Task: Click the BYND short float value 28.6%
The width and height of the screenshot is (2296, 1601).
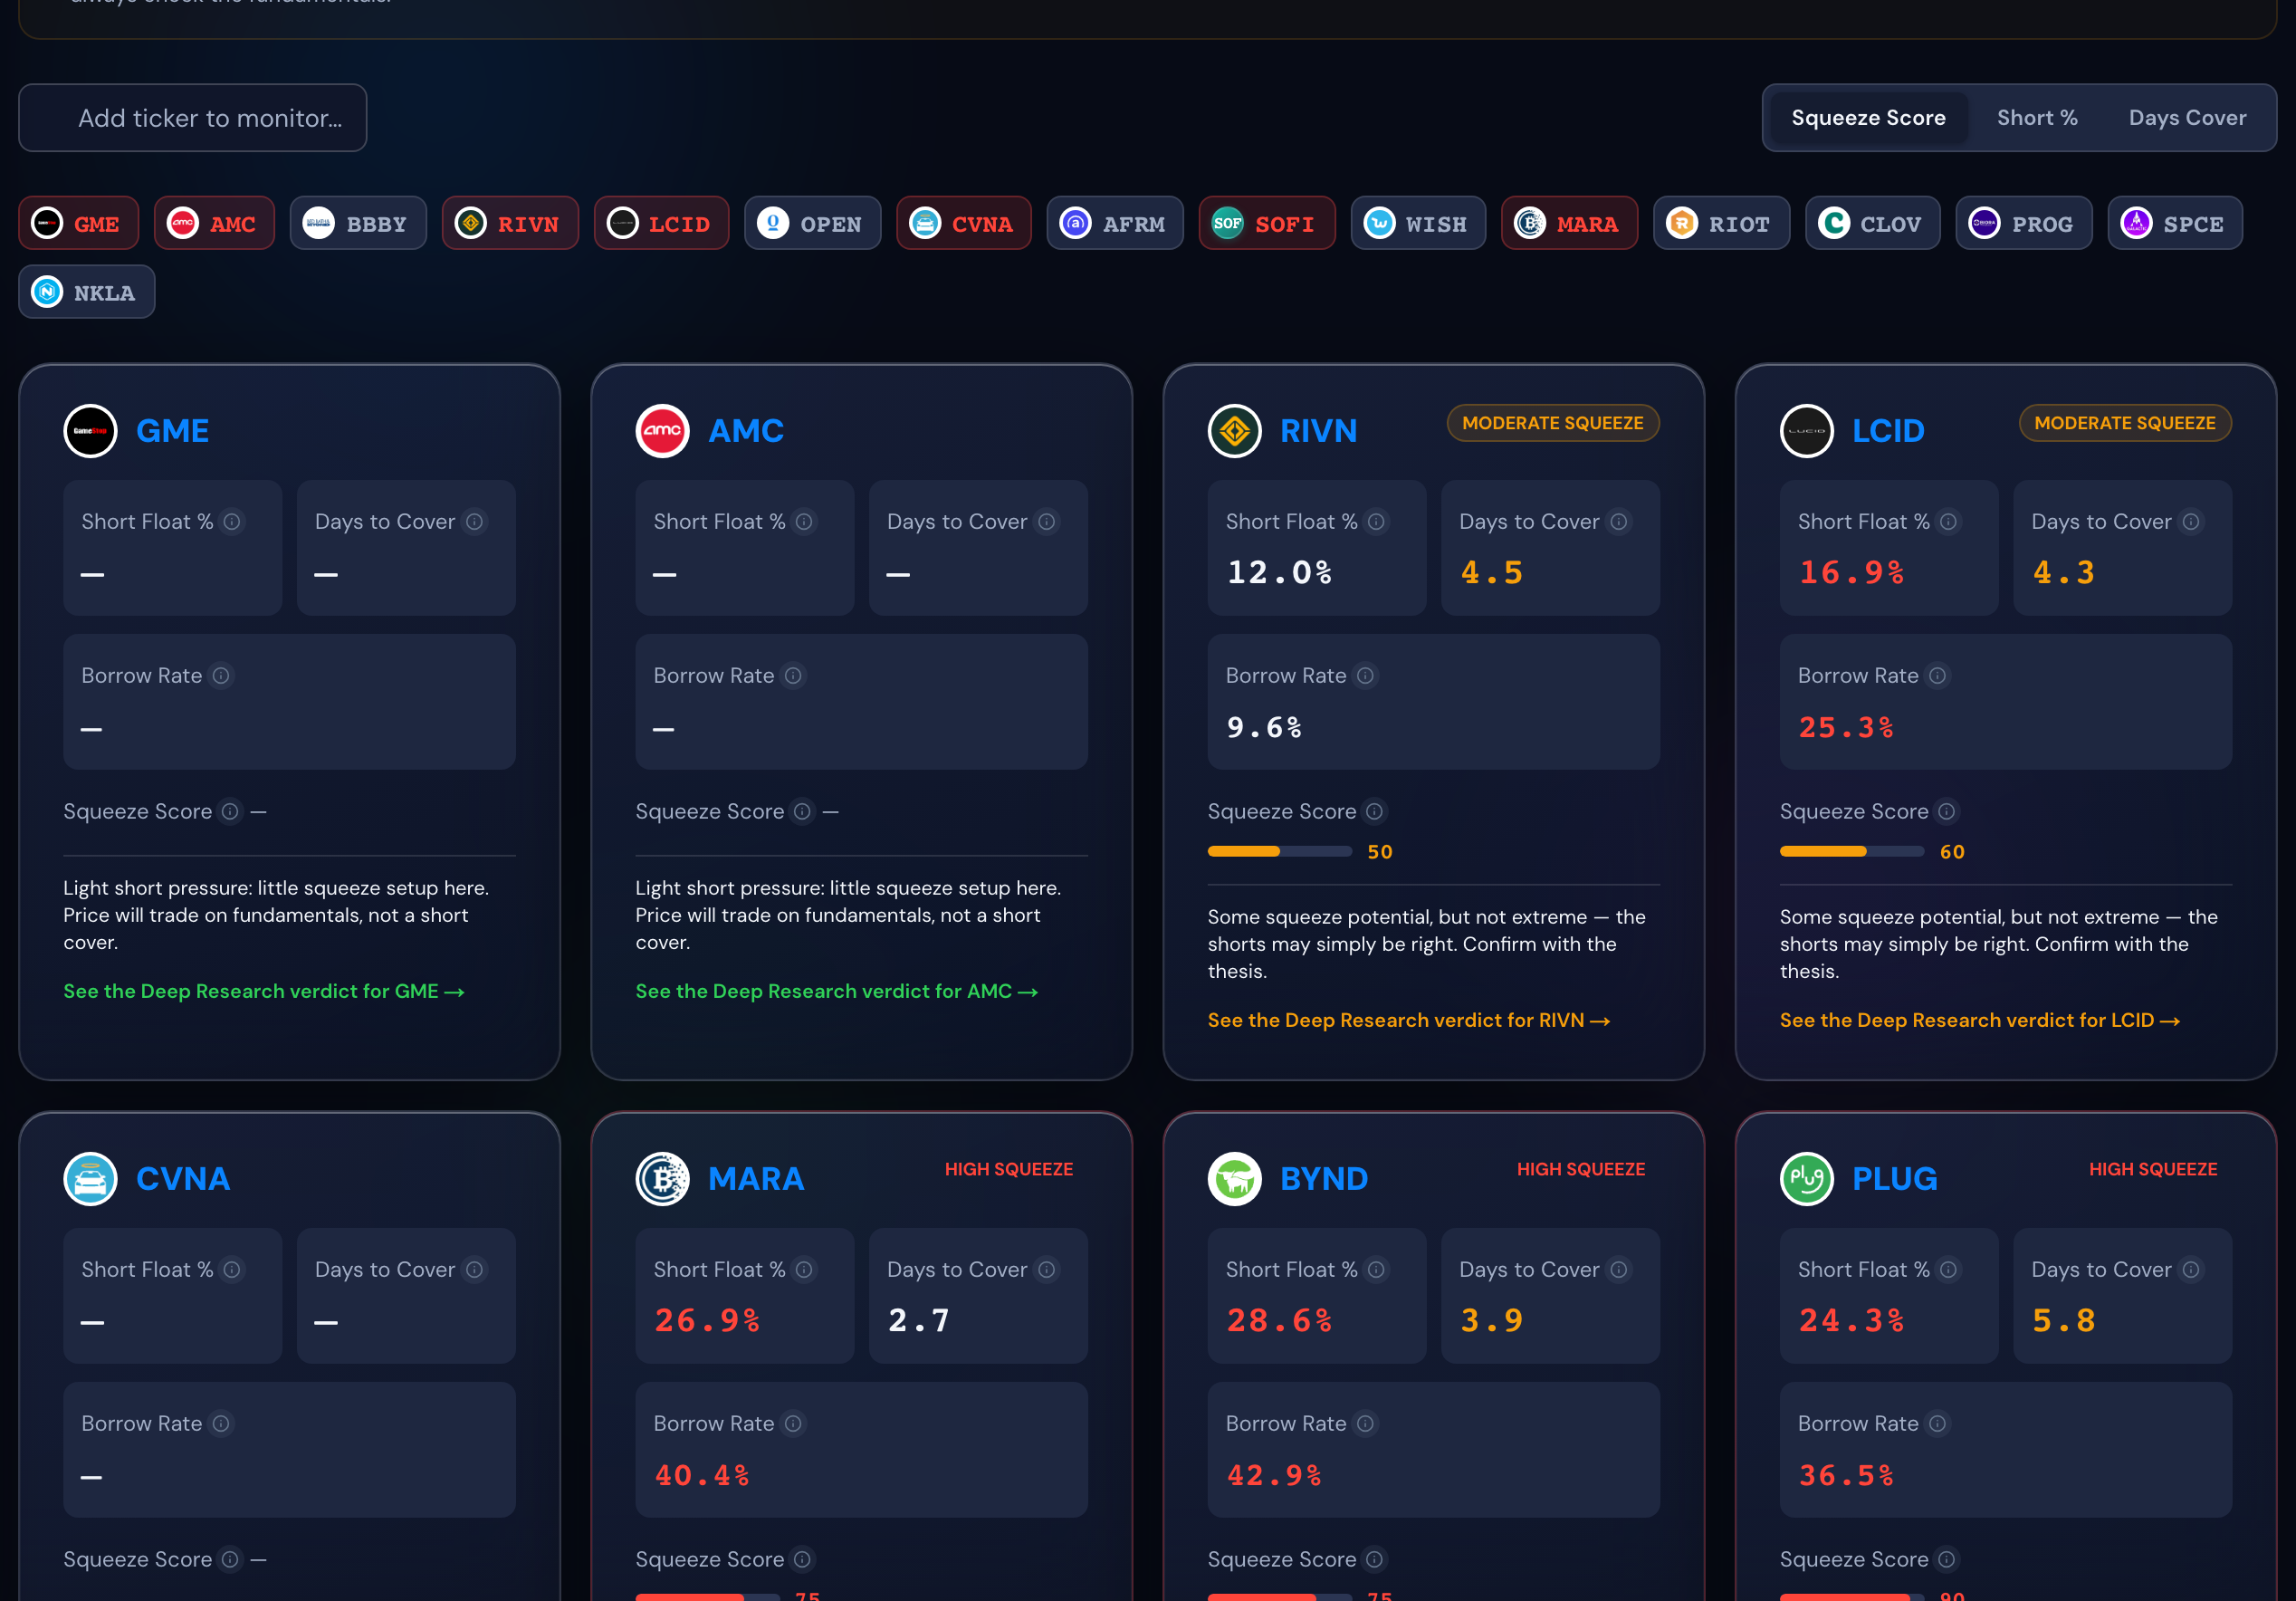Action: coord(1279,1321)
